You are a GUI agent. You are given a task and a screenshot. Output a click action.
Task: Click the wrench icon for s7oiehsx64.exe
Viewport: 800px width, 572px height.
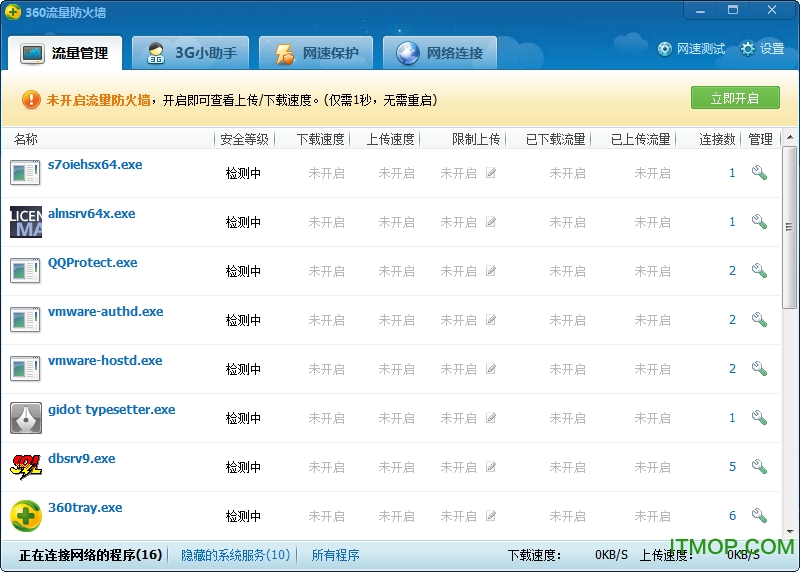click(759, 173)
